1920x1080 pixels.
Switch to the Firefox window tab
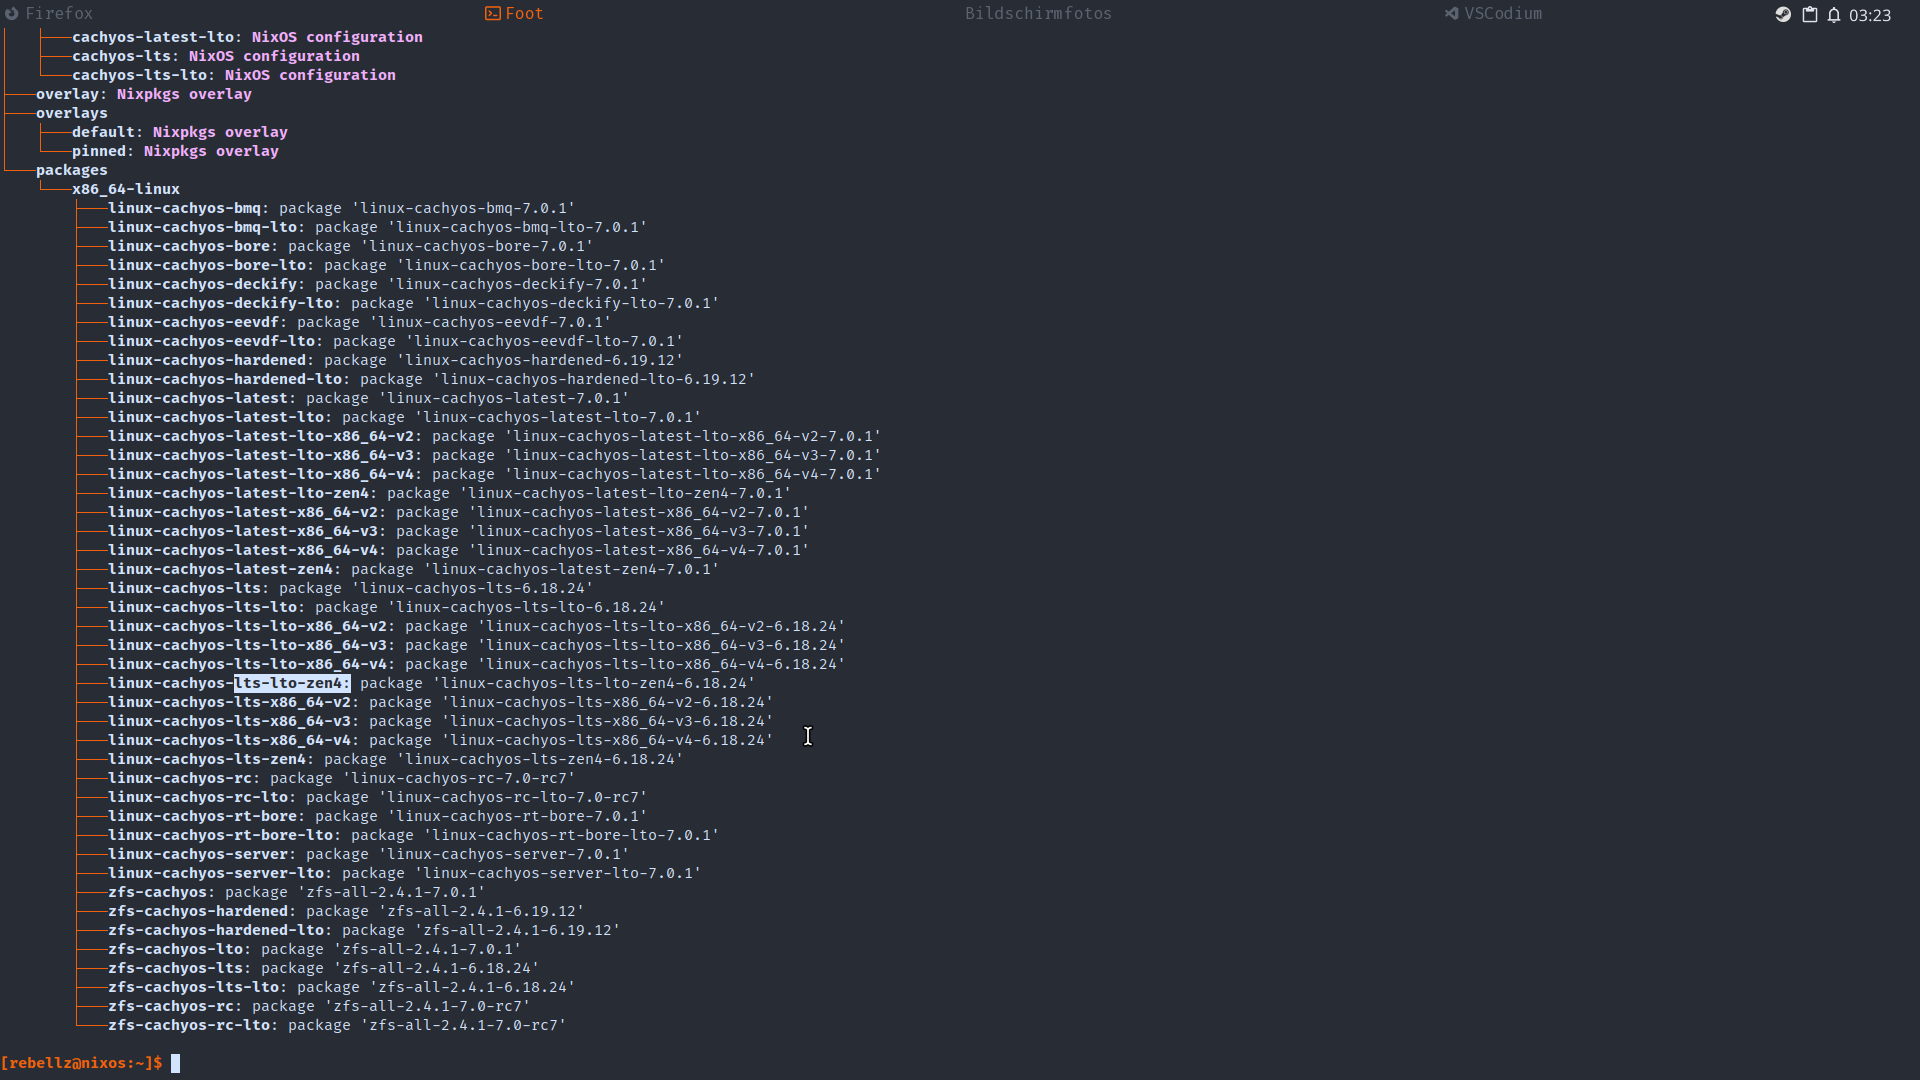pos(58,14)
